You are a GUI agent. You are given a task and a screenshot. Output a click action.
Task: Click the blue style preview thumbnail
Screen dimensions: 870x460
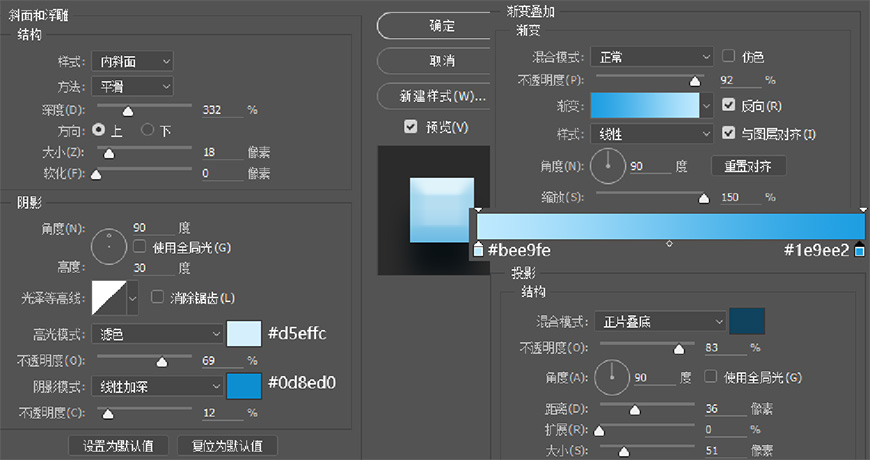coord(442,210)
